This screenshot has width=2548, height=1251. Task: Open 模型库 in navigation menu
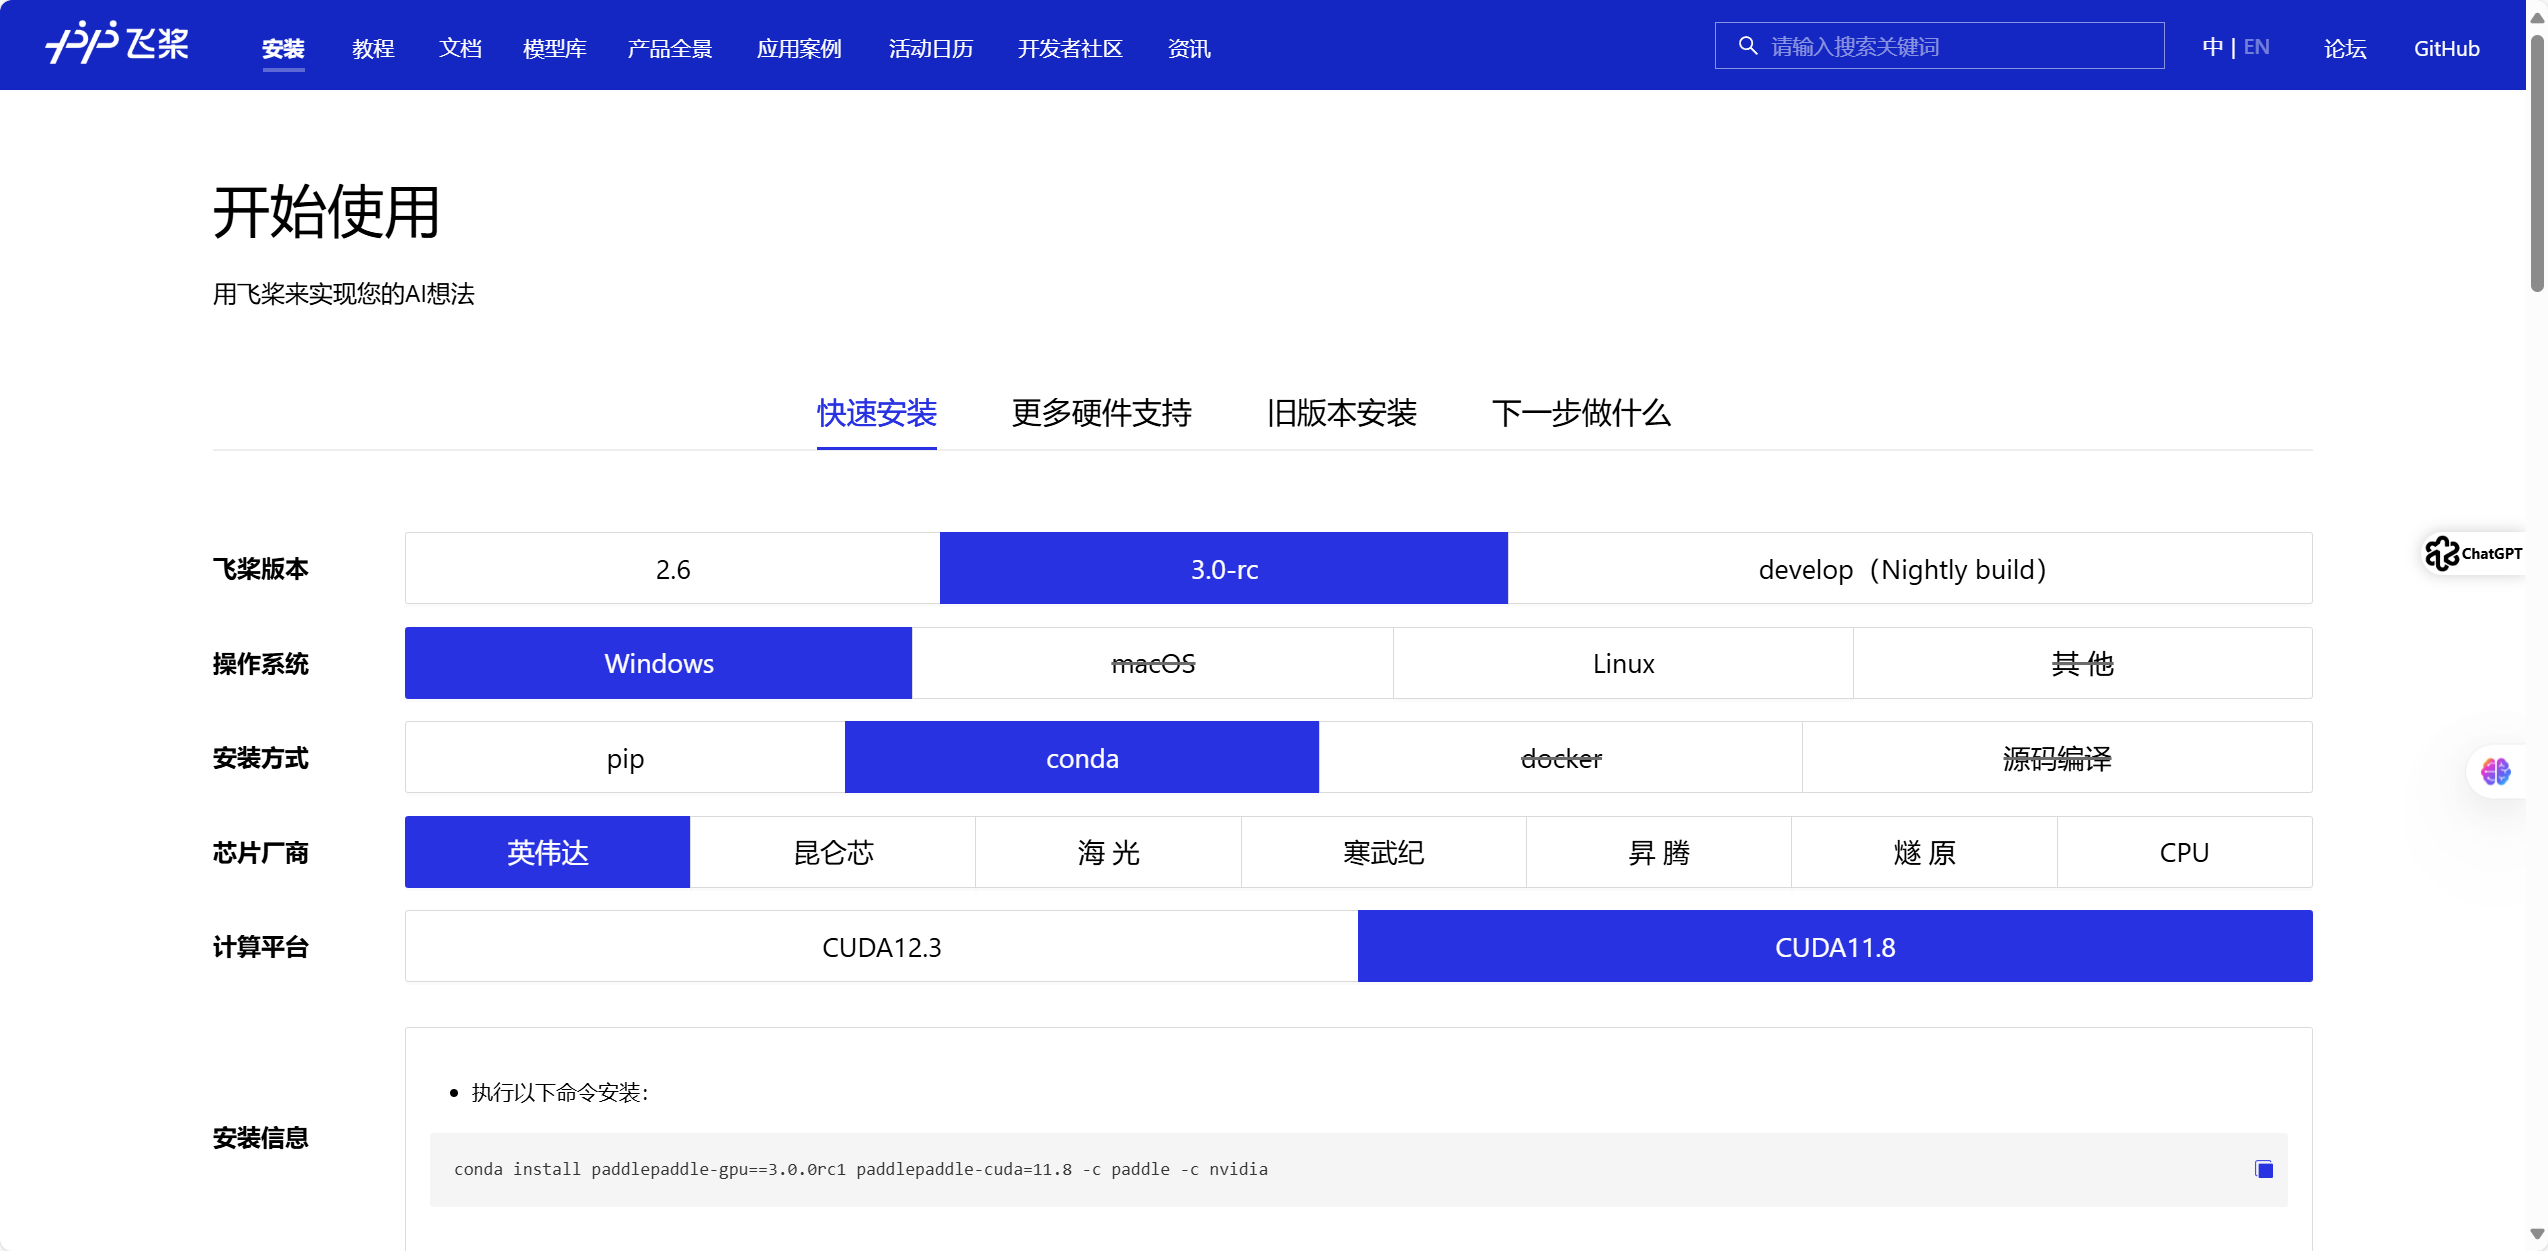554,48
